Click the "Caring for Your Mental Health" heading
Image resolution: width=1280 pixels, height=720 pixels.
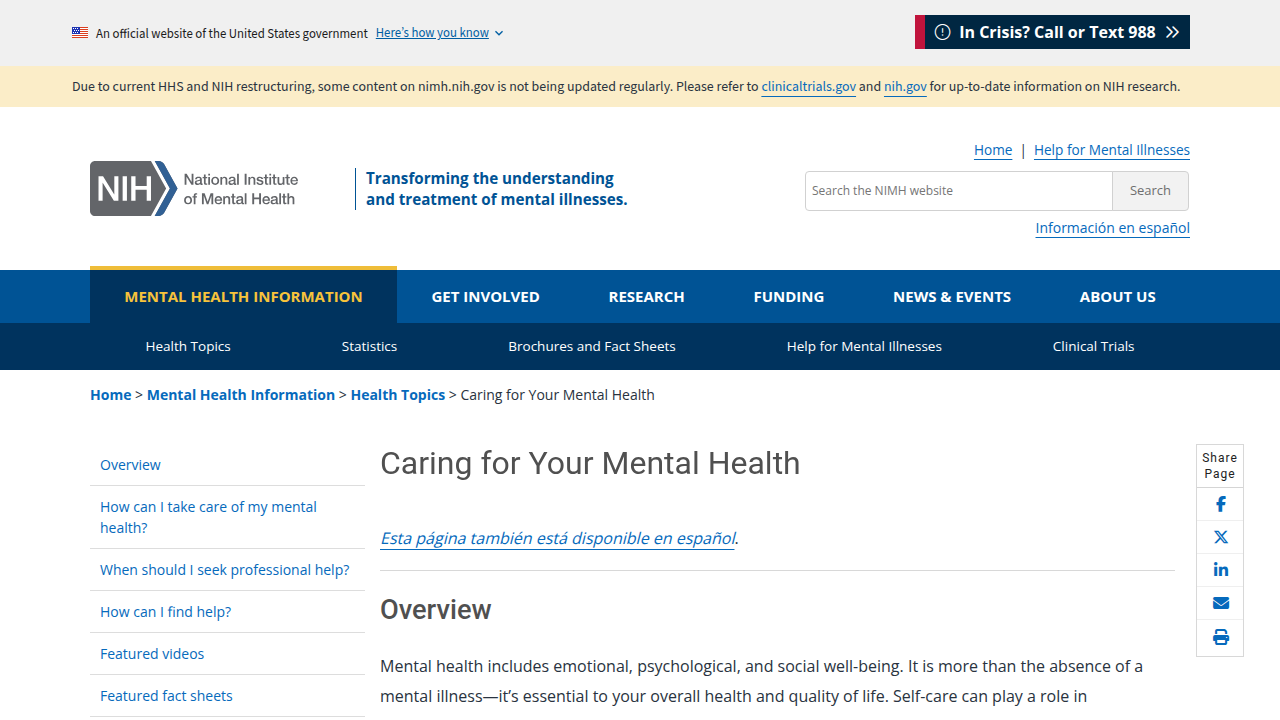tap(590, 463)
